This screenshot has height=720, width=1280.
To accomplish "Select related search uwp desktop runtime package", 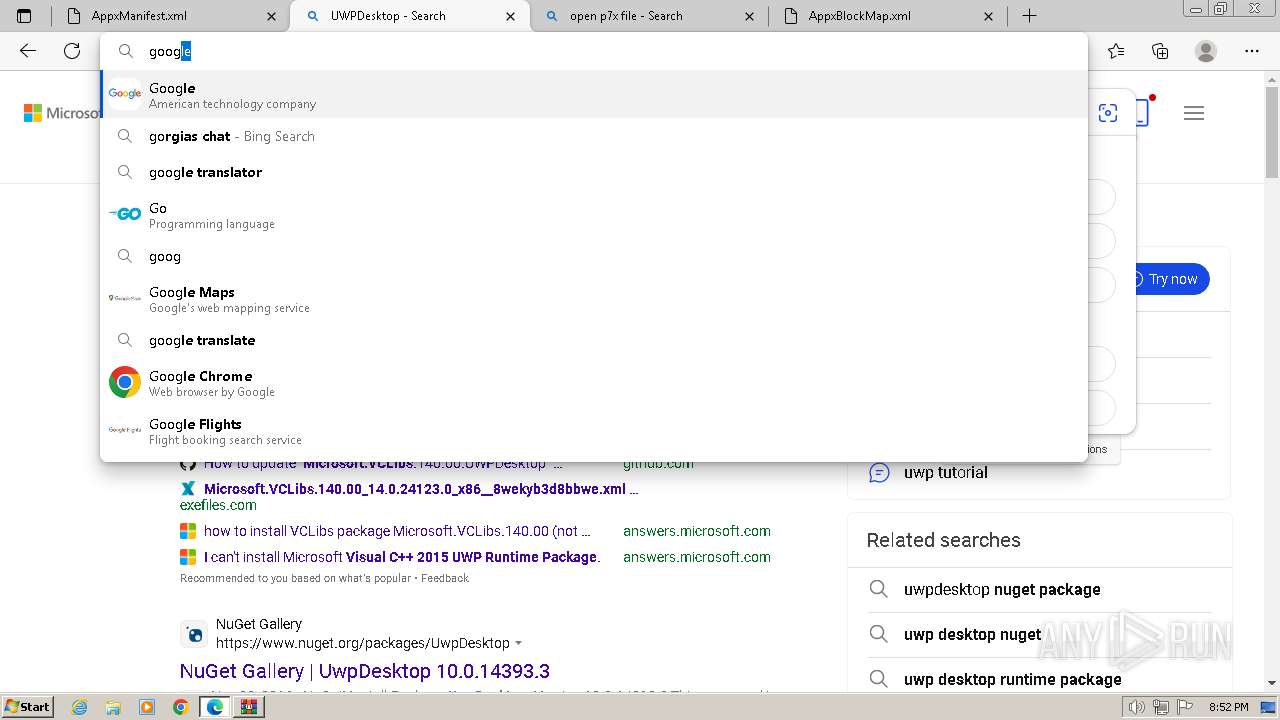I will tap(1012, 679).
